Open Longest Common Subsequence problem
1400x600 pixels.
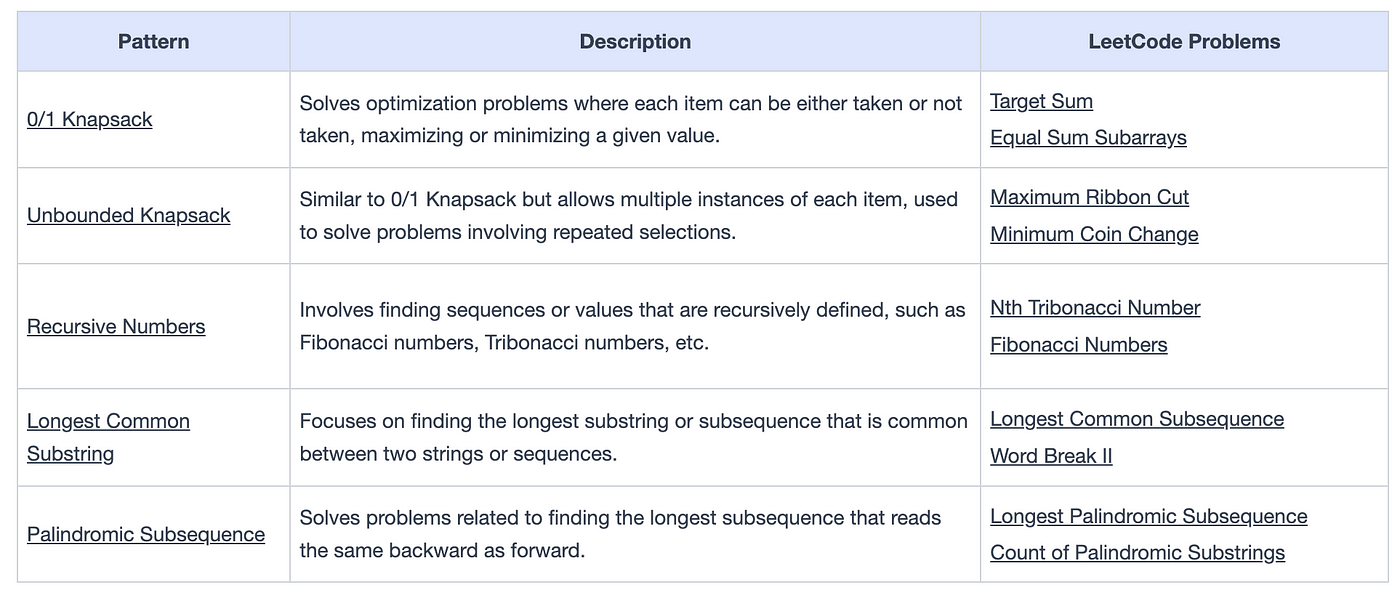(x=1137, y=419)
